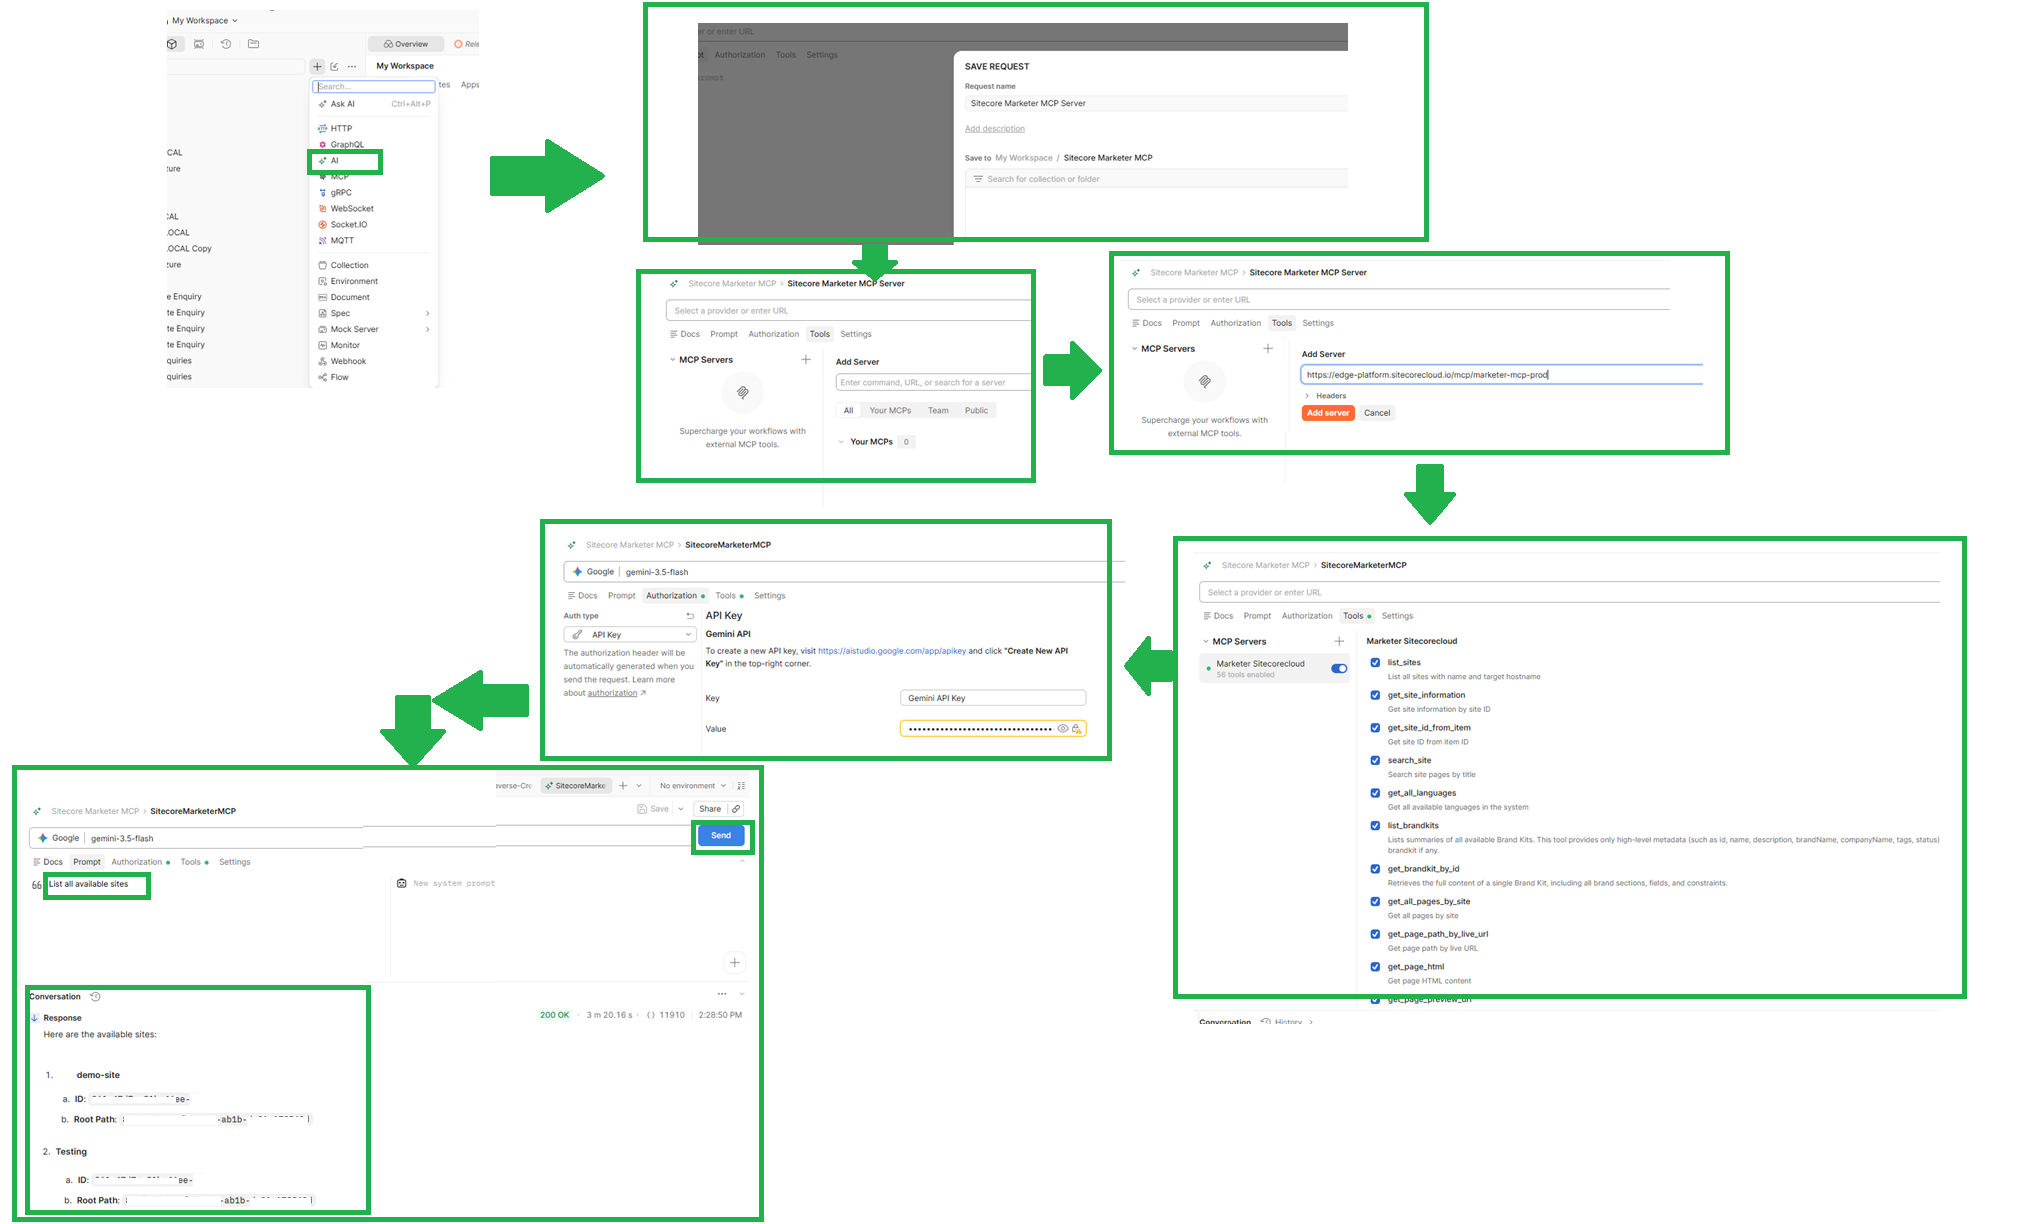Open the History clock icon in sidebar toolbar
2020x1224 pixels.
tap(226, 44)
